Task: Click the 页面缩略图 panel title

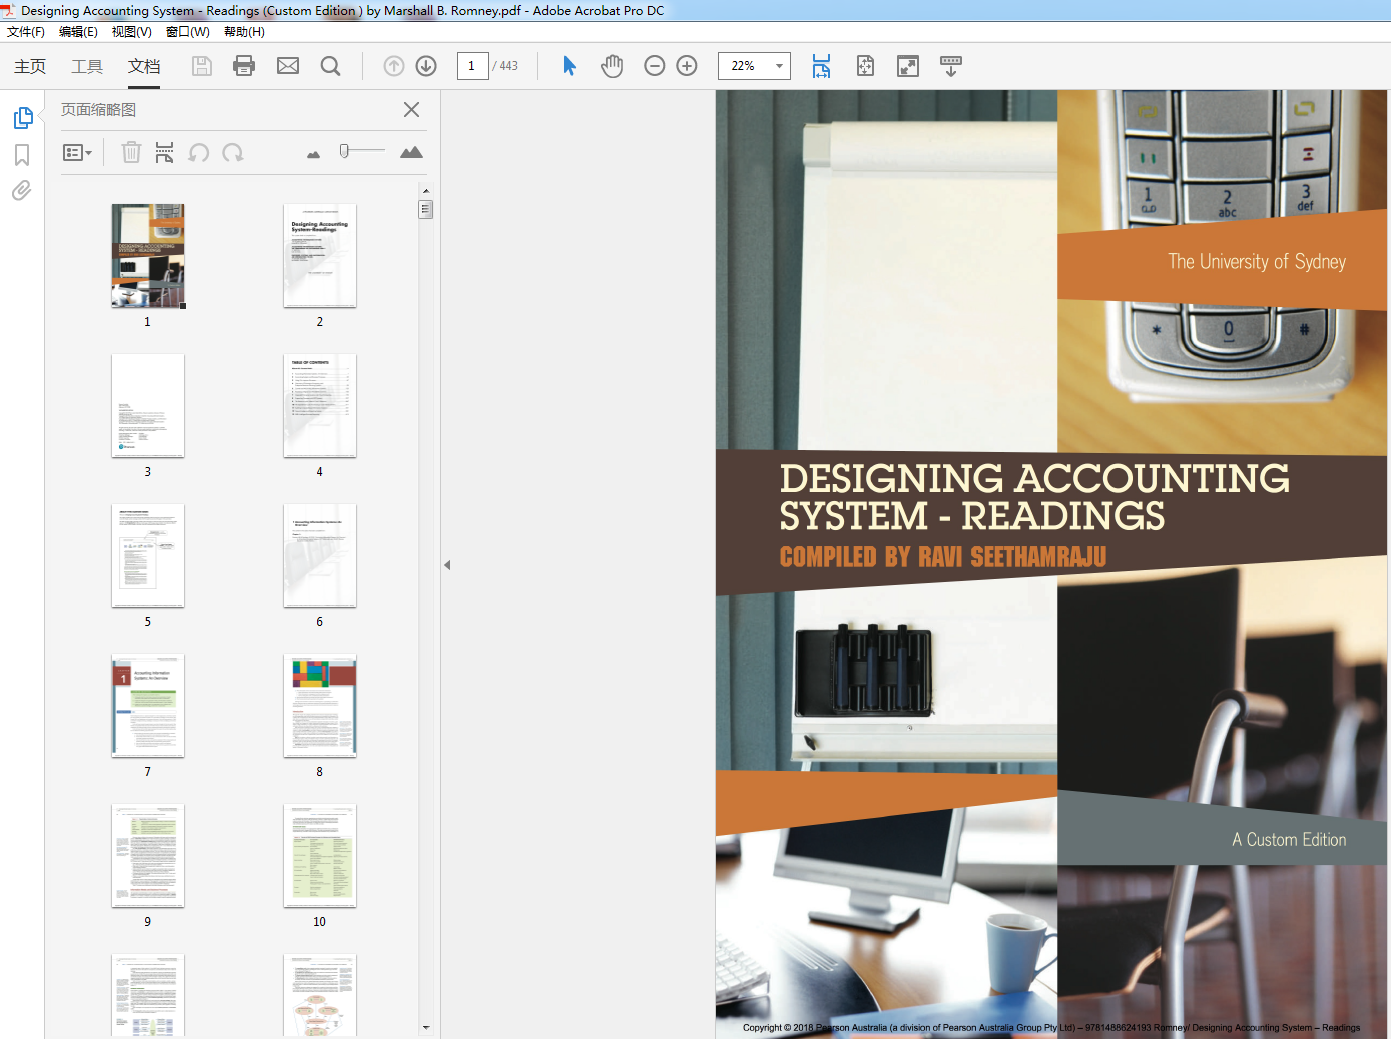Action: click(x=98, y=110)
